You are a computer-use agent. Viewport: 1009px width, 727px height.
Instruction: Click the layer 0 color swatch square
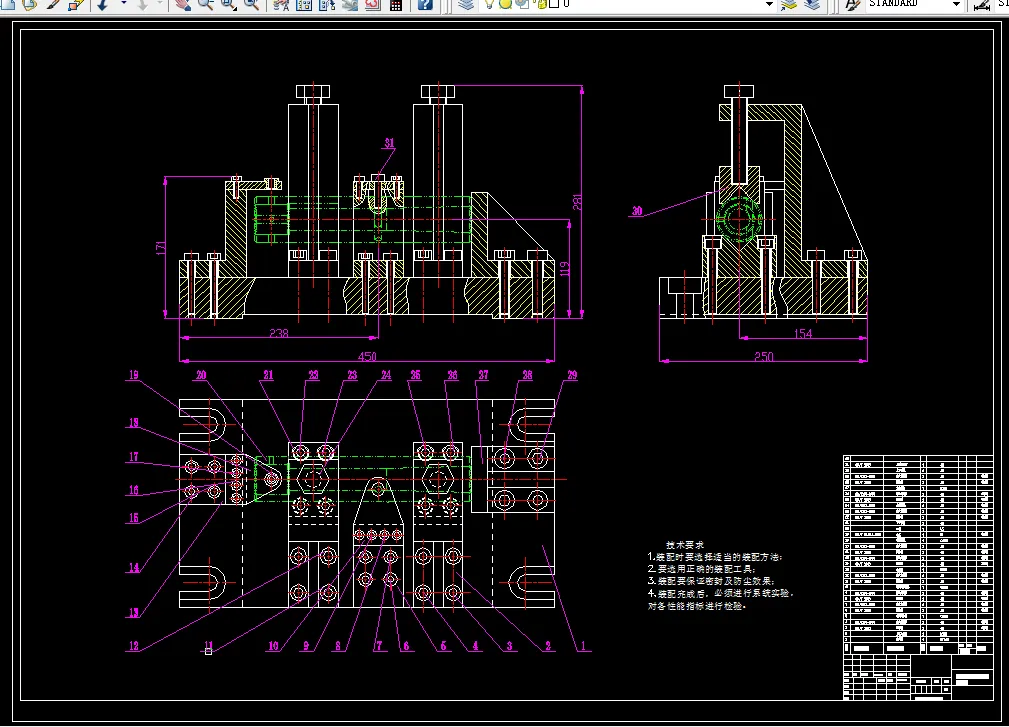click(x=553, y=4)
